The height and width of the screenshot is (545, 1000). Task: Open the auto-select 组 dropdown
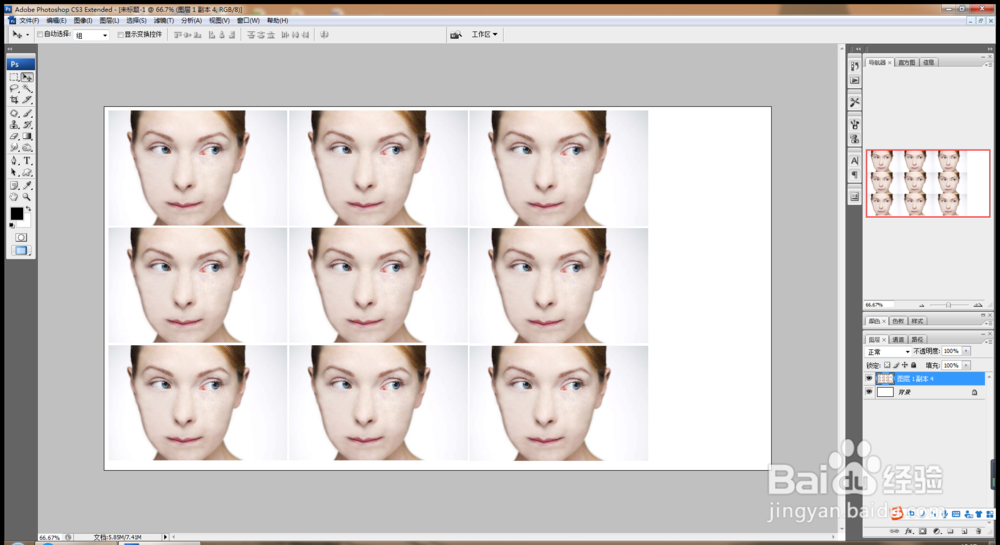click(x=92, y=35)
